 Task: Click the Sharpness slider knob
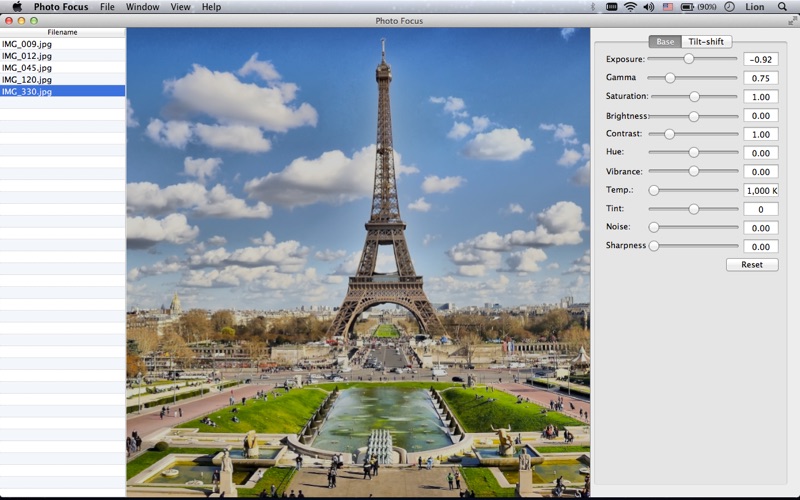[x=654, y=246]
